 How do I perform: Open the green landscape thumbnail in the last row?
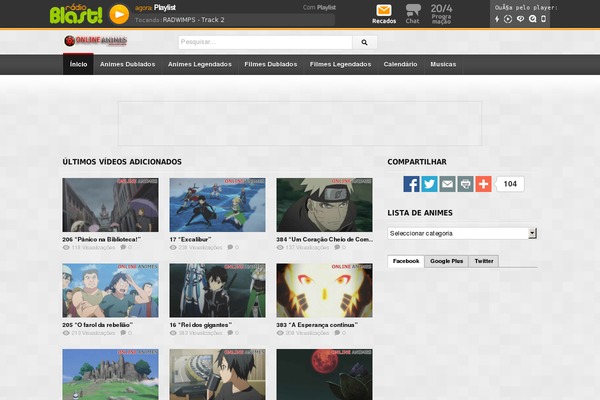111,374
